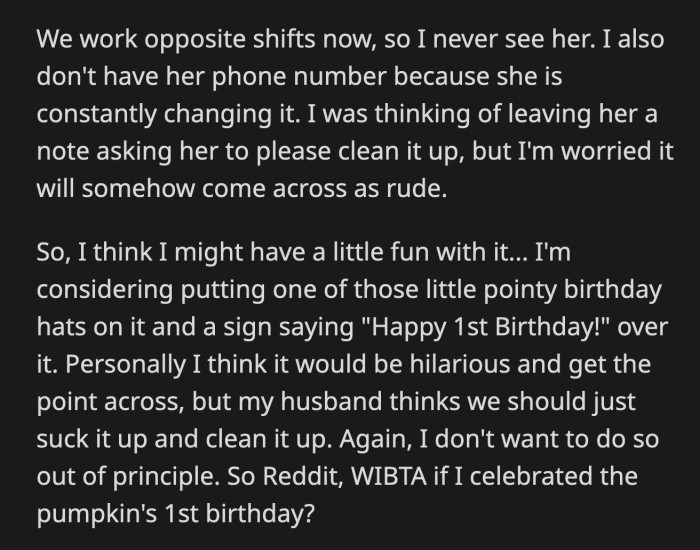Place cursor on the word "note"
700x550 pixels.
[x=62, y=151]
